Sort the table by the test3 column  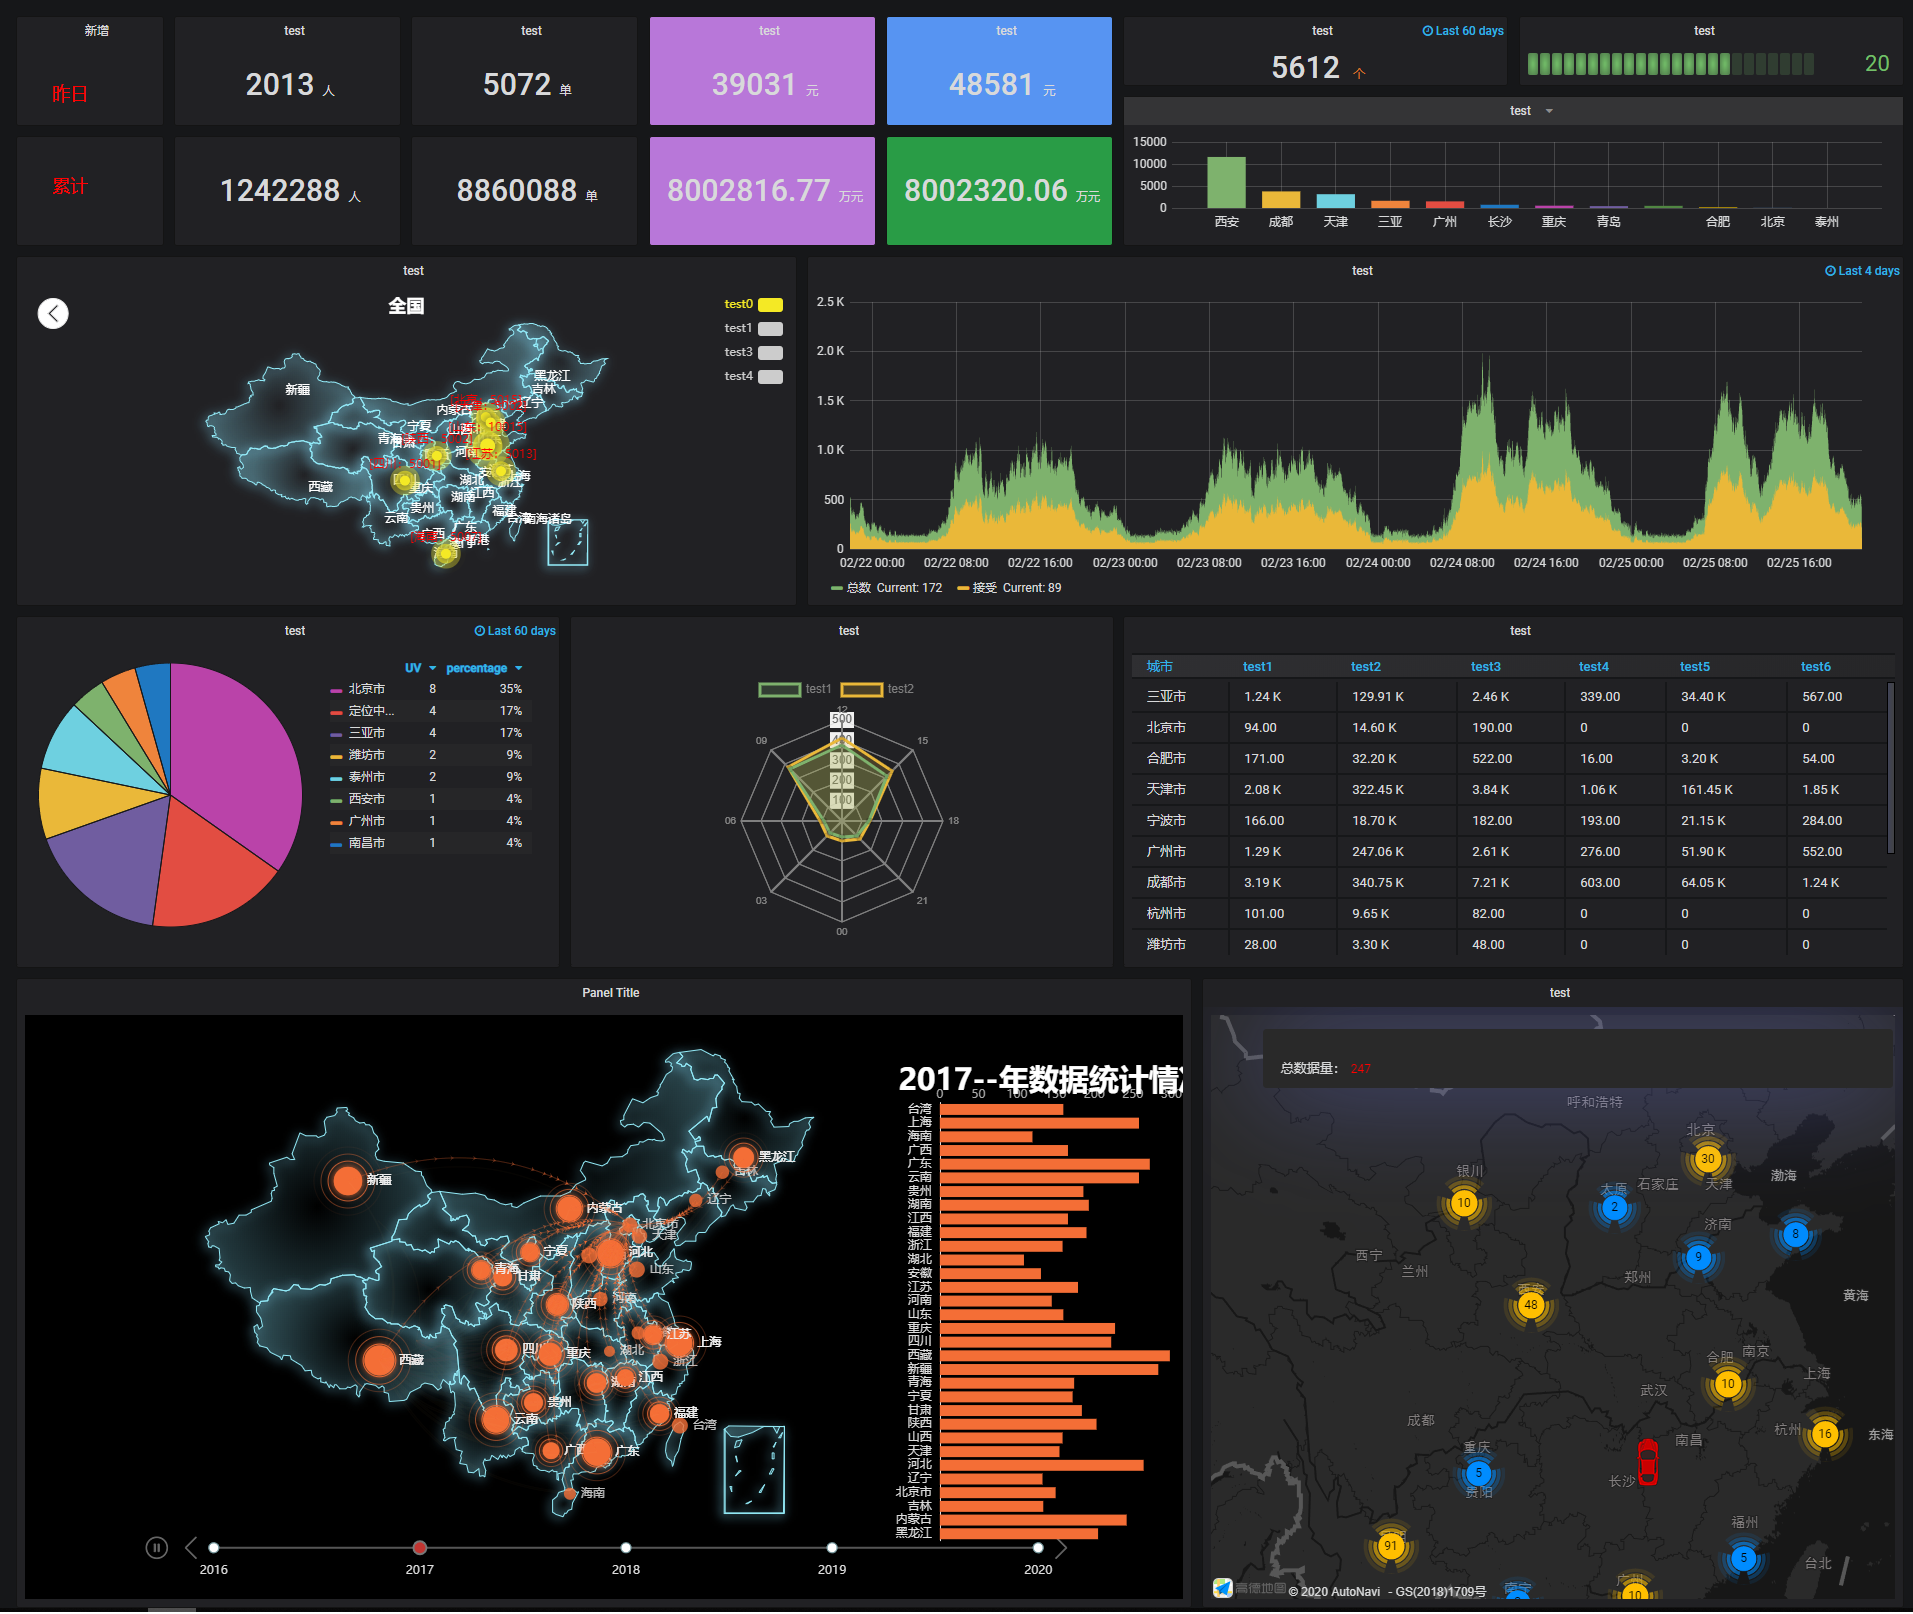(x=1485, y=666)
